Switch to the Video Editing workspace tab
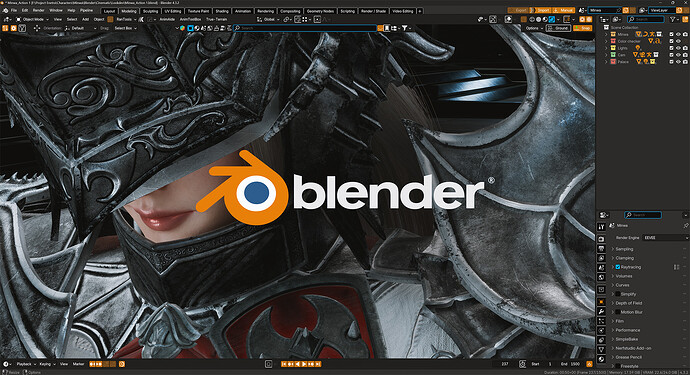The height and width of the screenshot is (375, 690). point(403,11)
